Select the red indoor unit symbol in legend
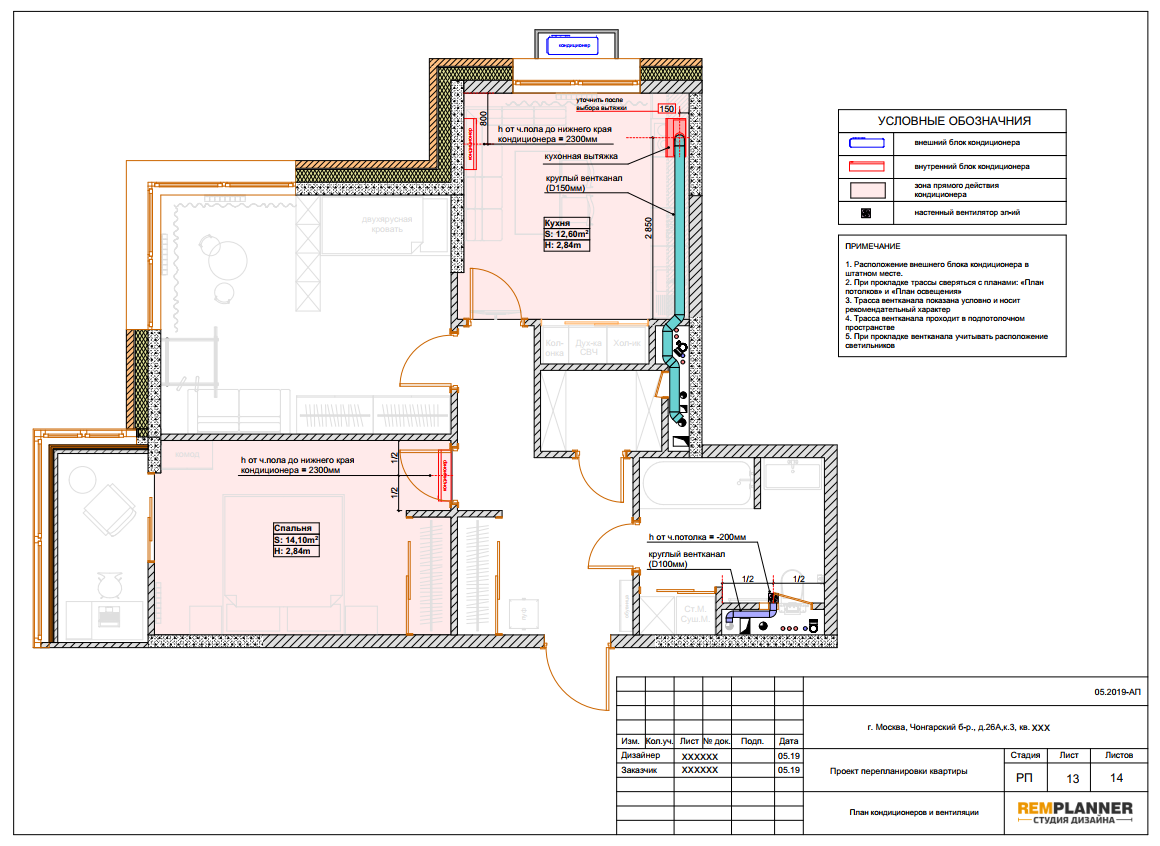 point(866,166)
